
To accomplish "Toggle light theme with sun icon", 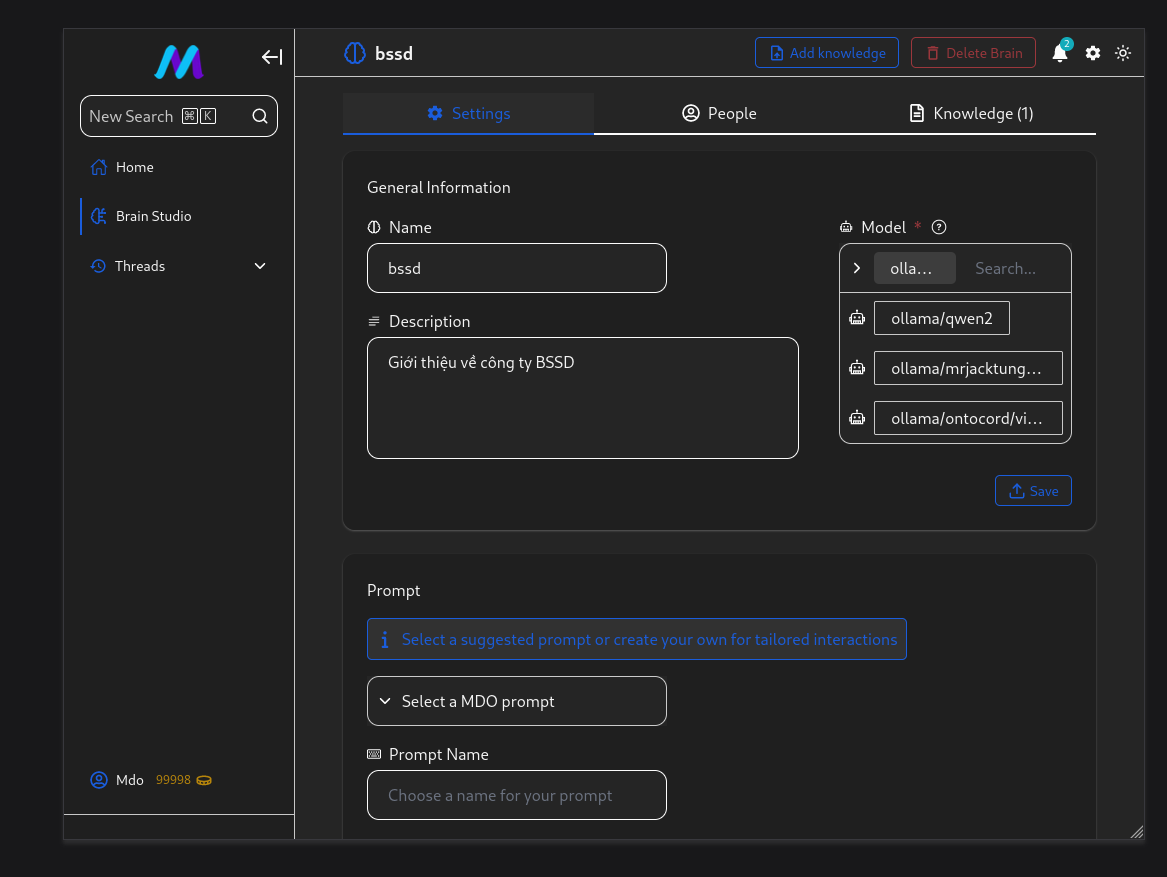I will coord(1123,53).
